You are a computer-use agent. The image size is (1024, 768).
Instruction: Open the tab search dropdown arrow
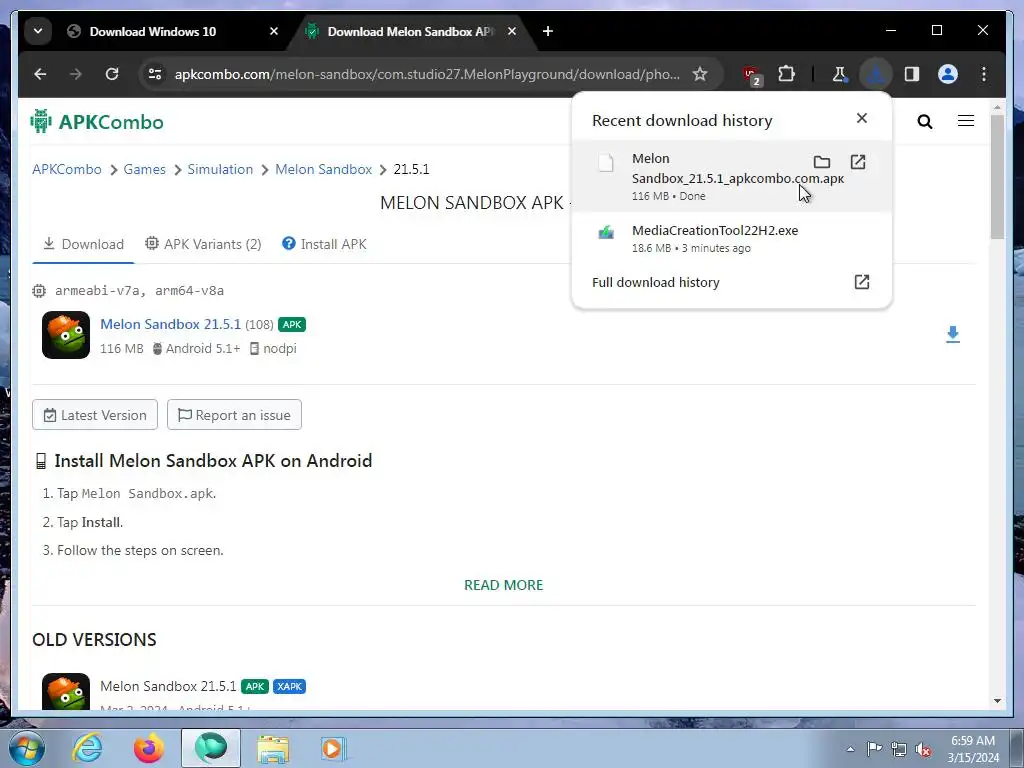[38, 31]
